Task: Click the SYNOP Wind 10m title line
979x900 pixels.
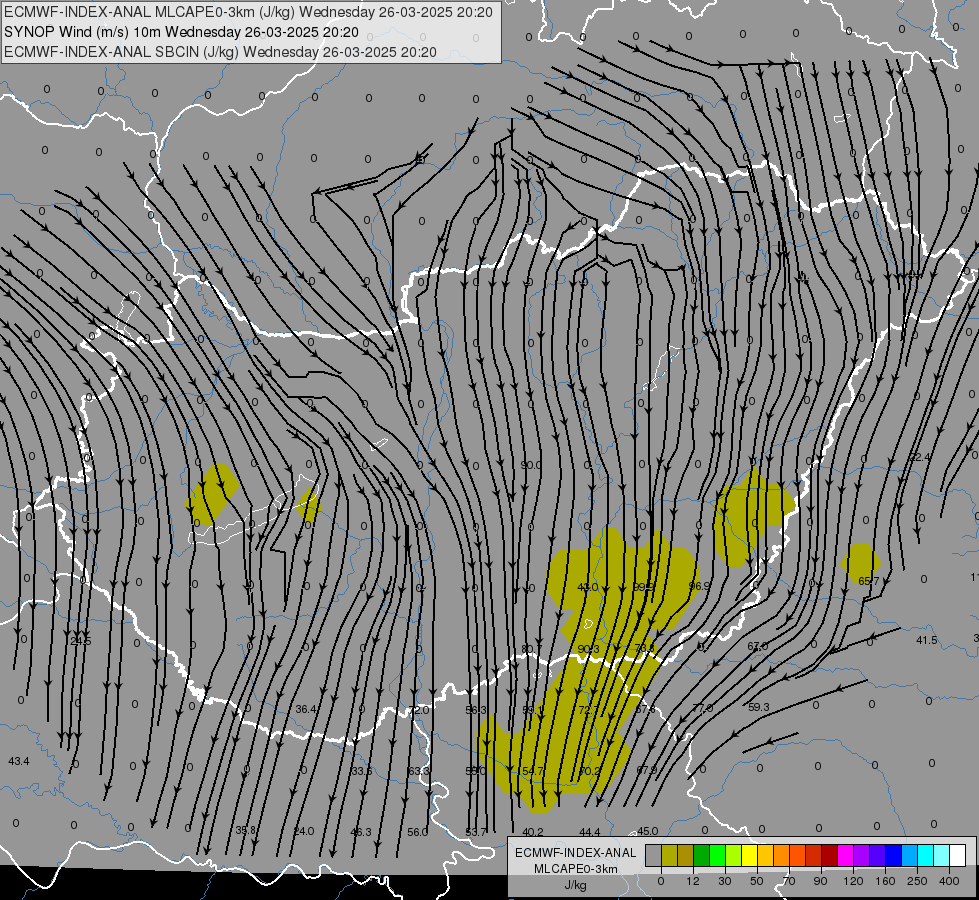Action: (181, 32)
